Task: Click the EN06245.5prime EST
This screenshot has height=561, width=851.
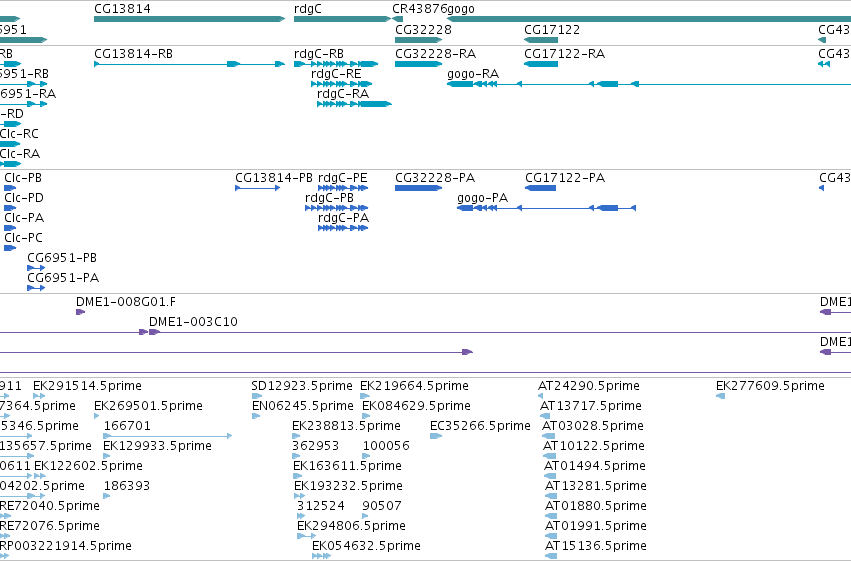Action: click(x=256, y=416)
